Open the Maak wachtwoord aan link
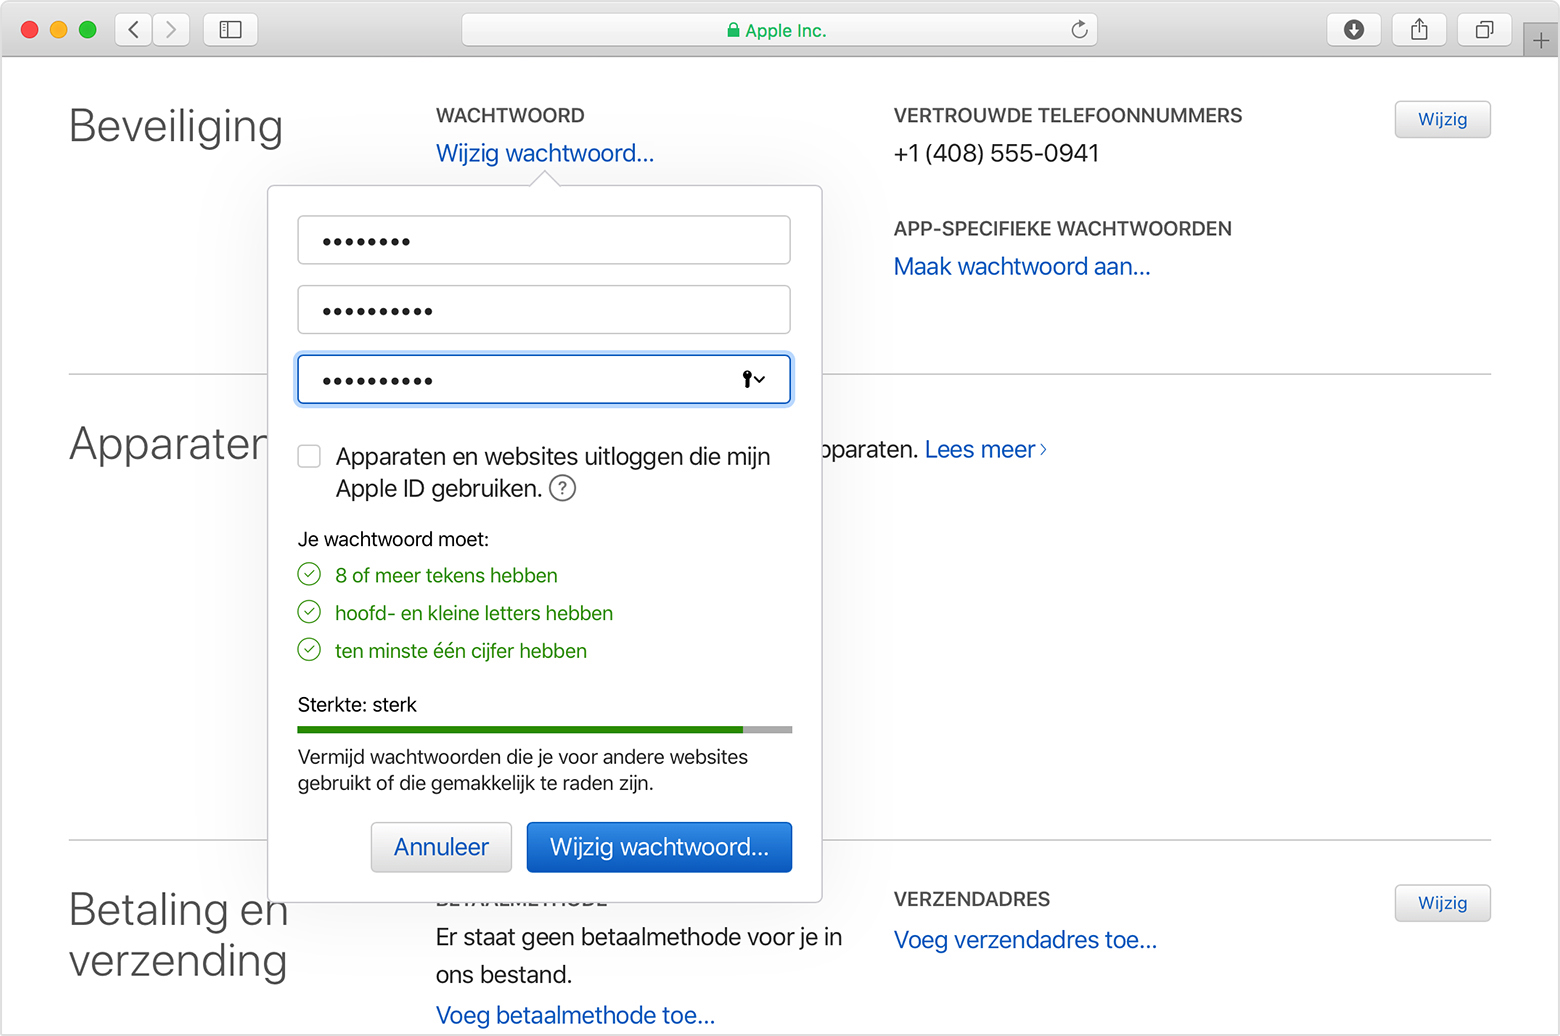1560x1036 pixels. 1021,267
